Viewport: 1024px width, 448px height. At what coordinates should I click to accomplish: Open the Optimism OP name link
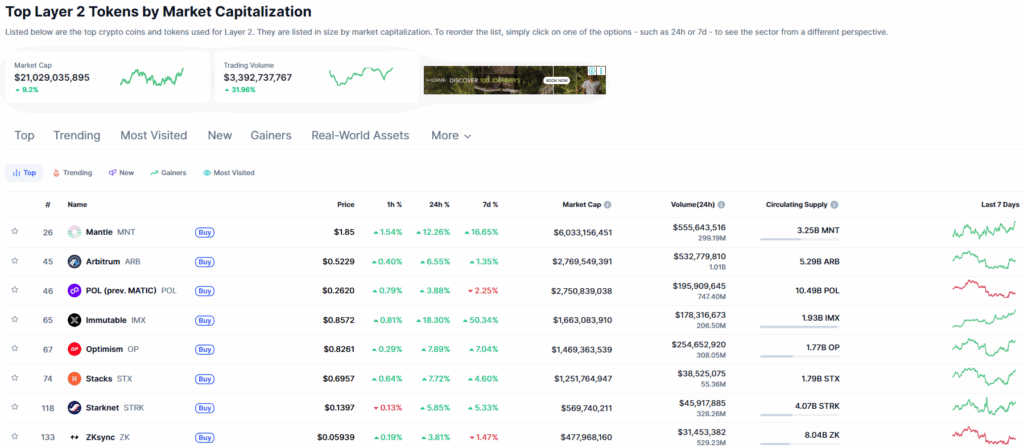112,349
